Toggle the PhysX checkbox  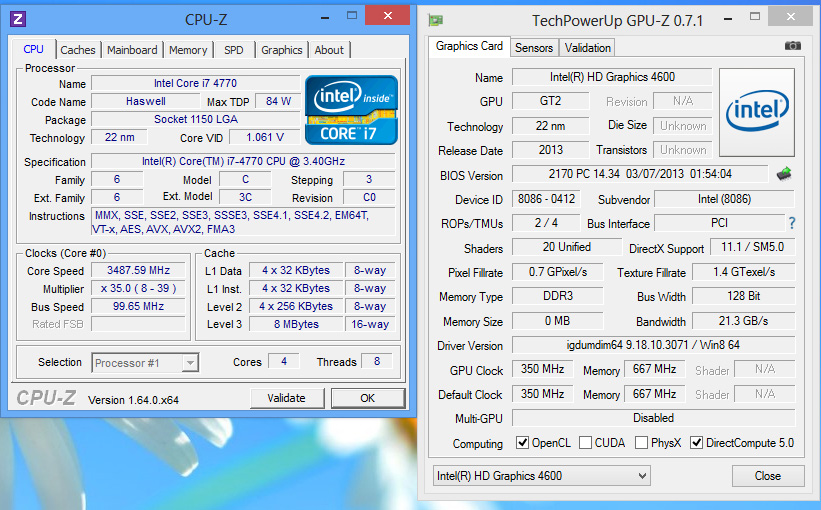(641, 443)
